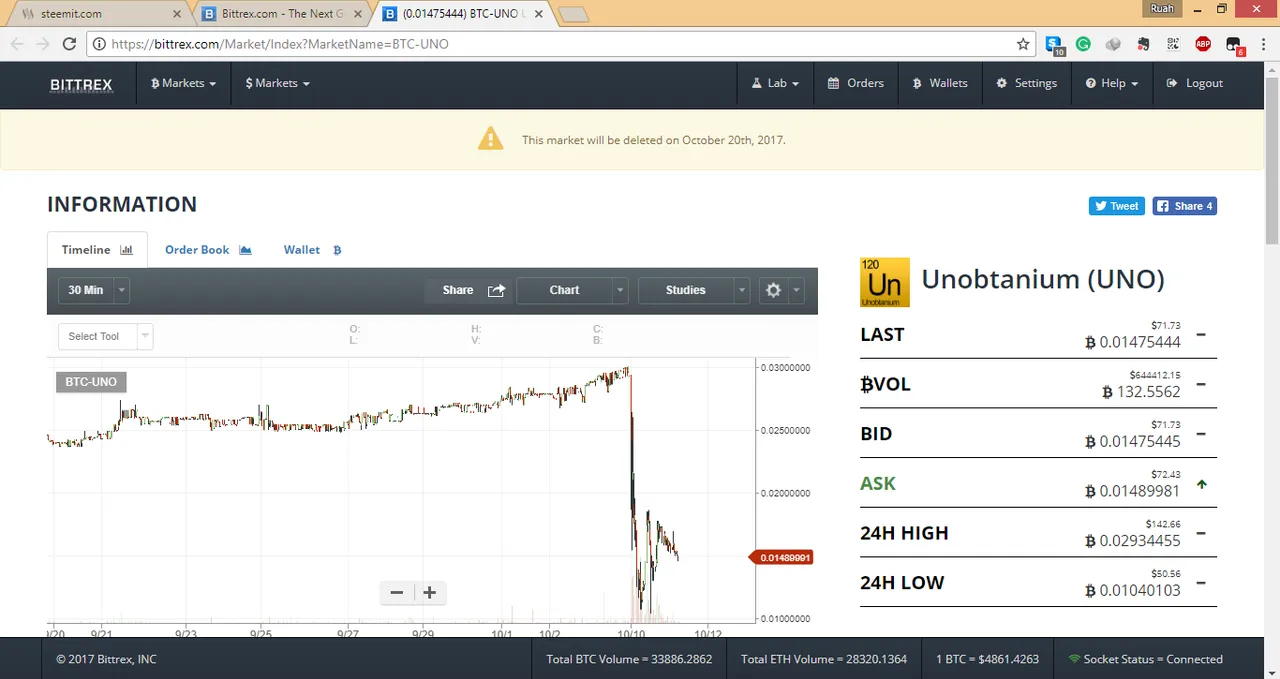The image size is (1280, 679).
Task: Tweet this market using Tweet button
Action: point(1117,206)
